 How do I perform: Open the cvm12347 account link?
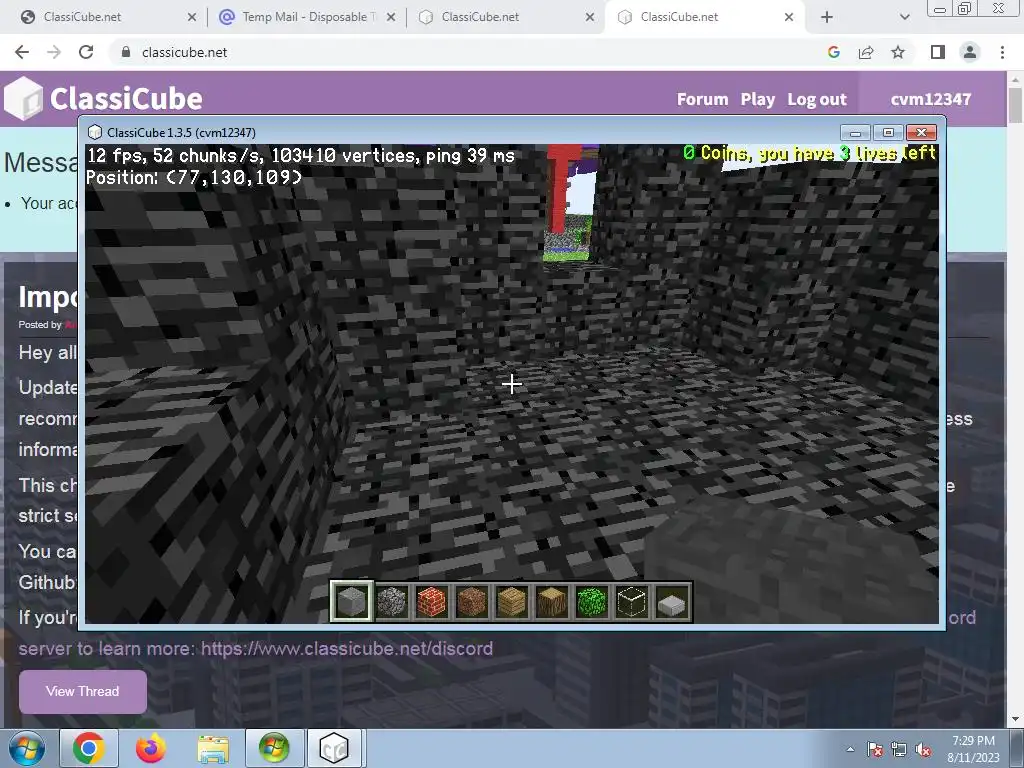tap(931, 99)
